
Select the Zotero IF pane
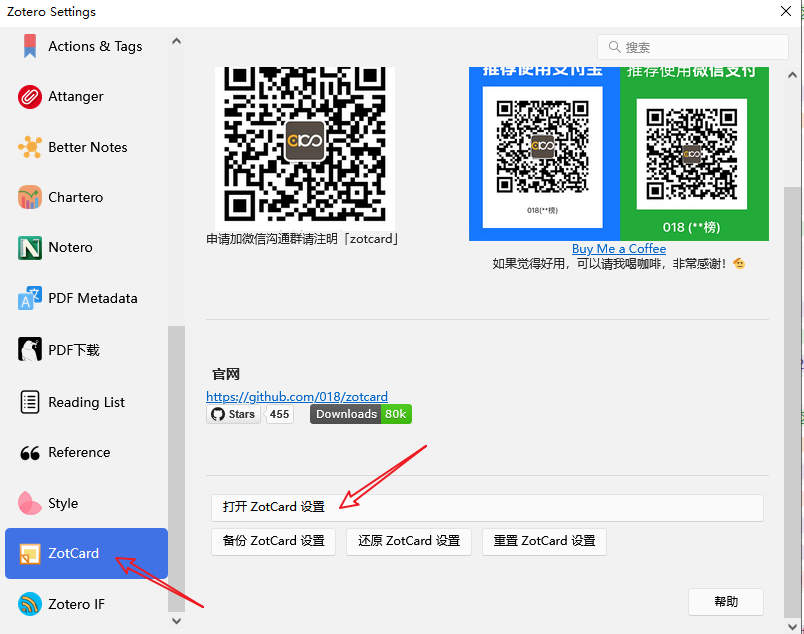[86, 604]
